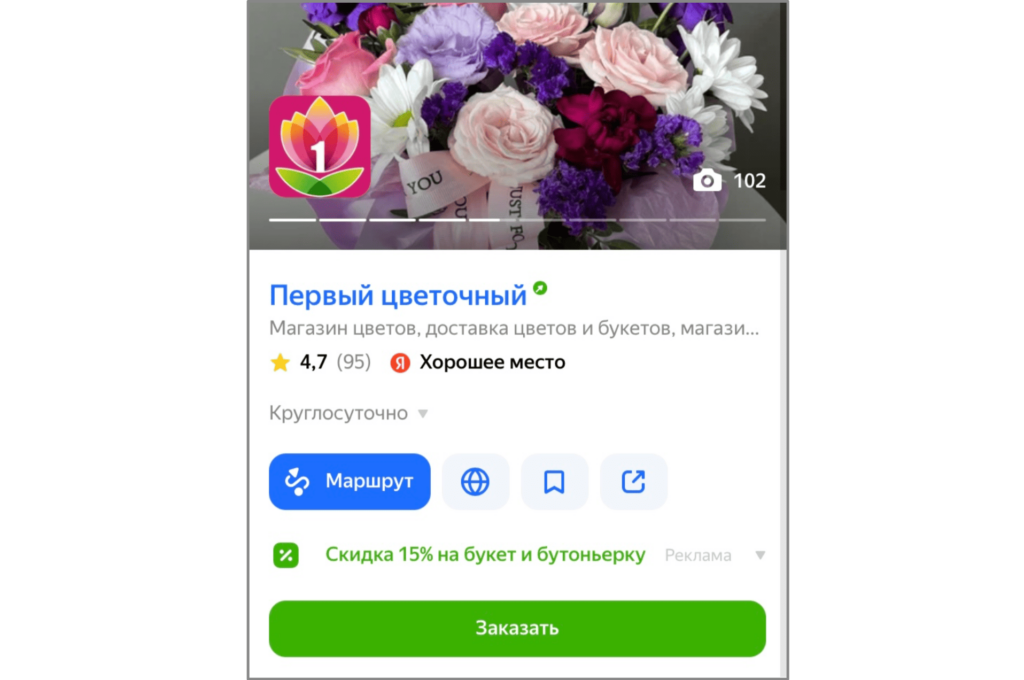Expand the arrow beside Реклама
The image size is (1024, 680).
760,555
